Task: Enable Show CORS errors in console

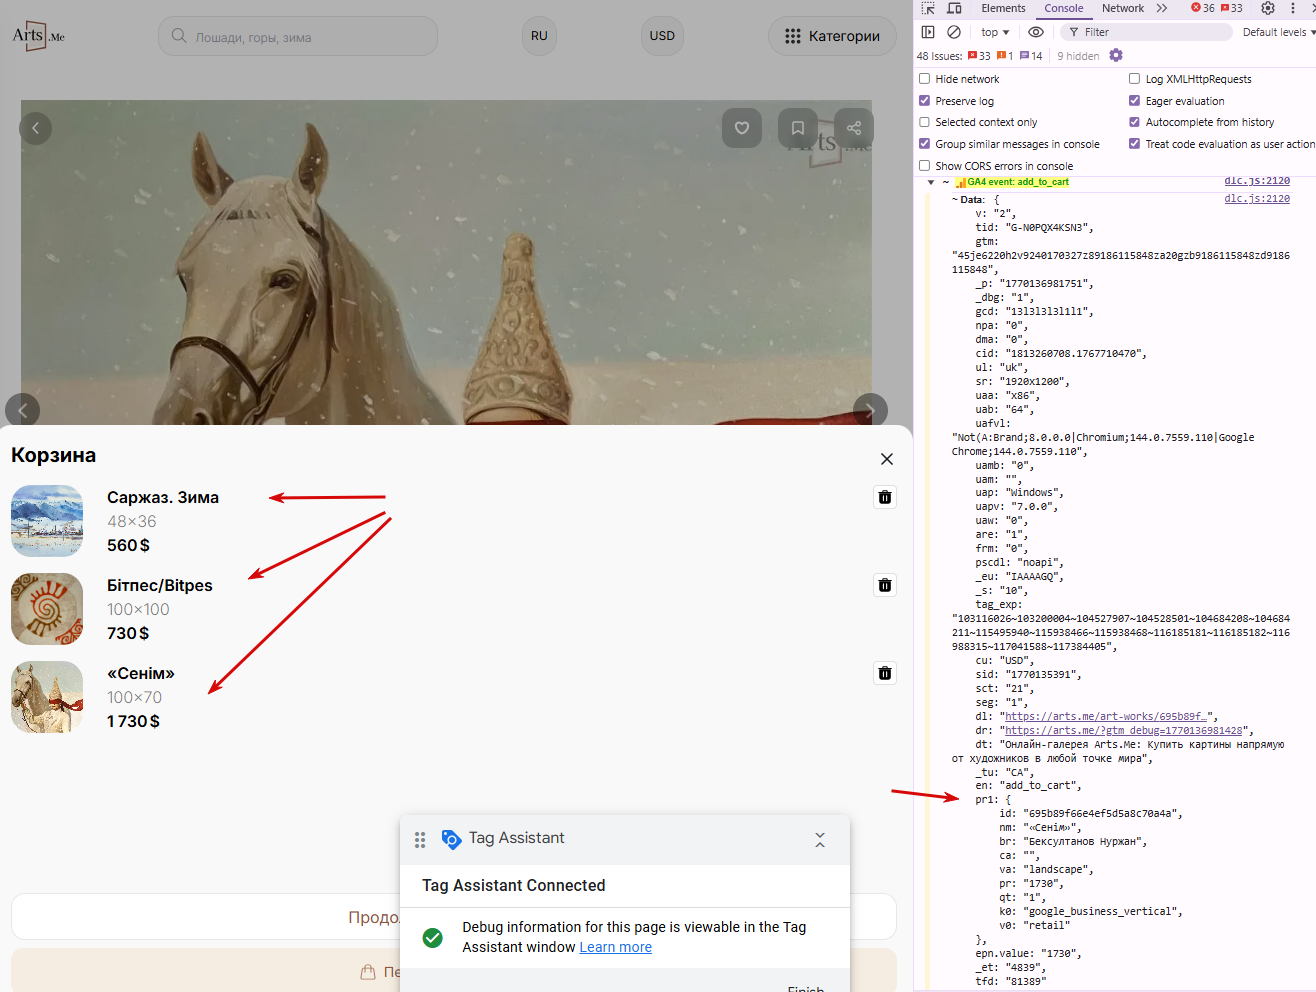Action: tap(925, 166)
